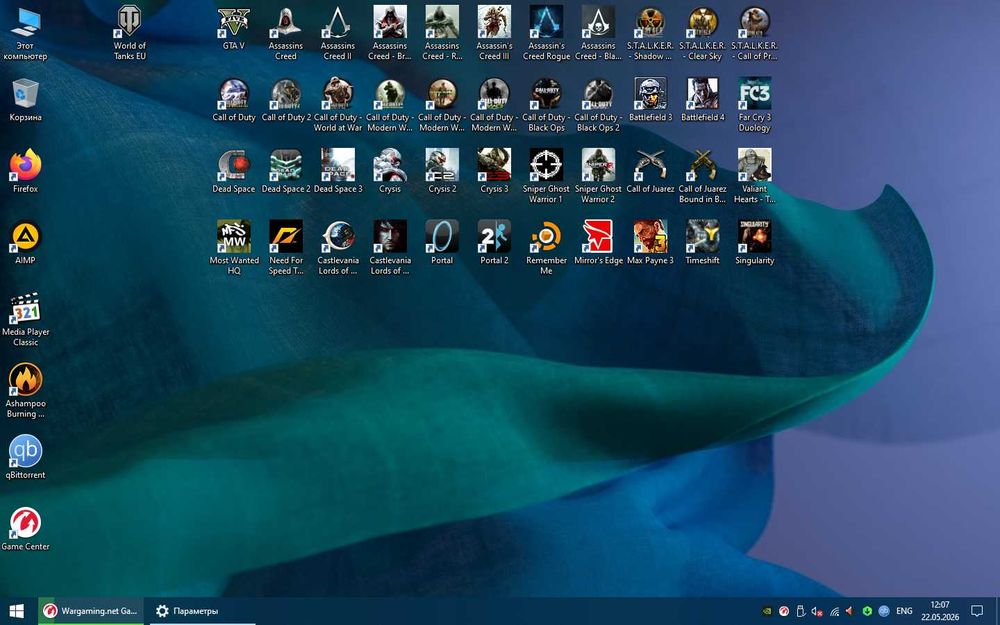Viewport: 1000px width, 625px height.
Task: Click the qBittorrent tray icon
Action: tap(884, 611)
